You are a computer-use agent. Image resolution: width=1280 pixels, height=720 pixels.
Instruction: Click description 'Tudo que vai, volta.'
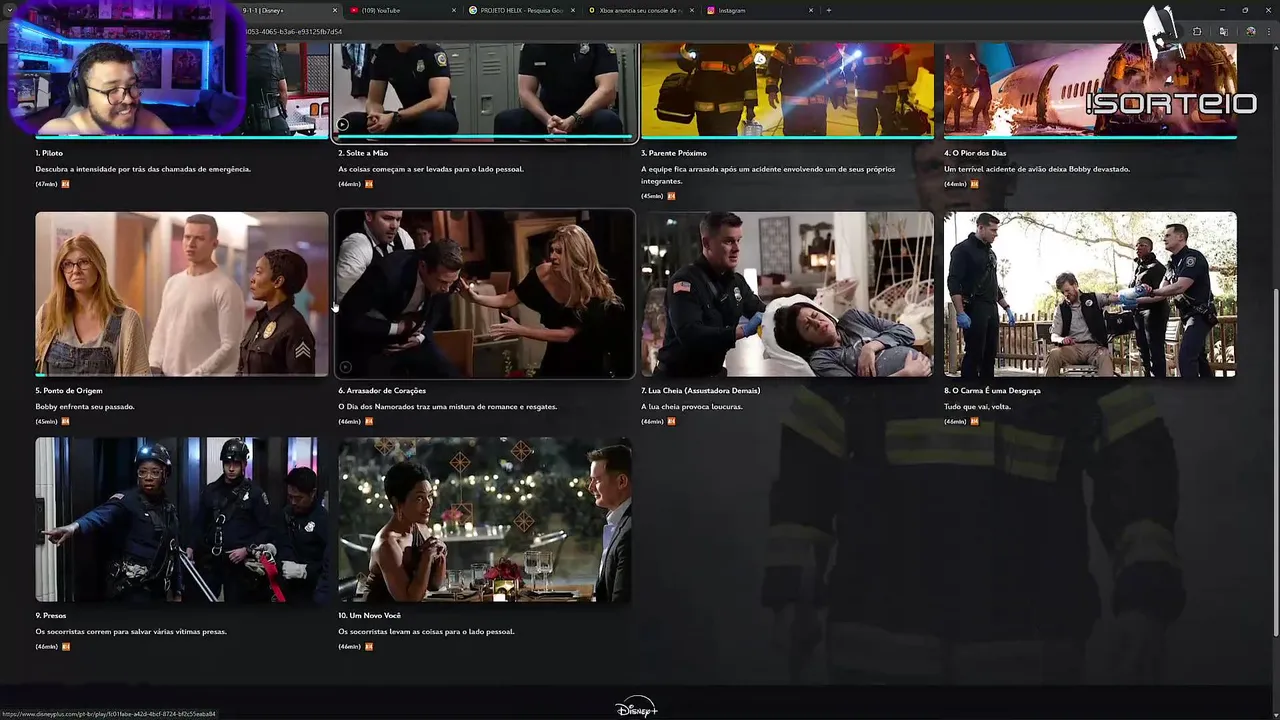coord(977,407)
